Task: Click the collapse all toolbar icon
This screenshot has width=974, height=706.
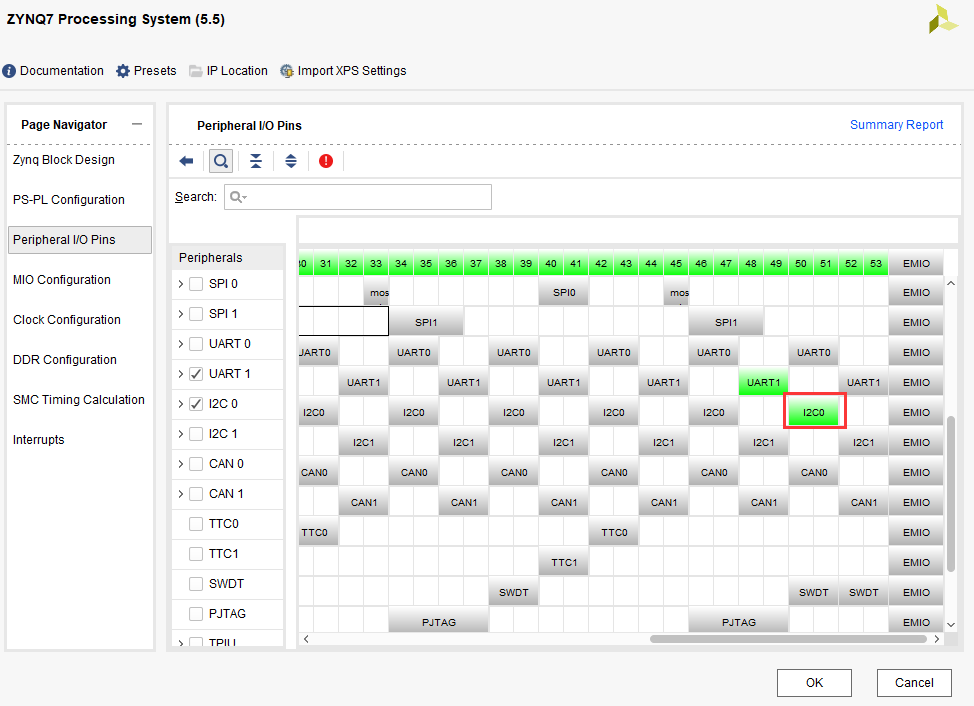Action: (256, 161)
